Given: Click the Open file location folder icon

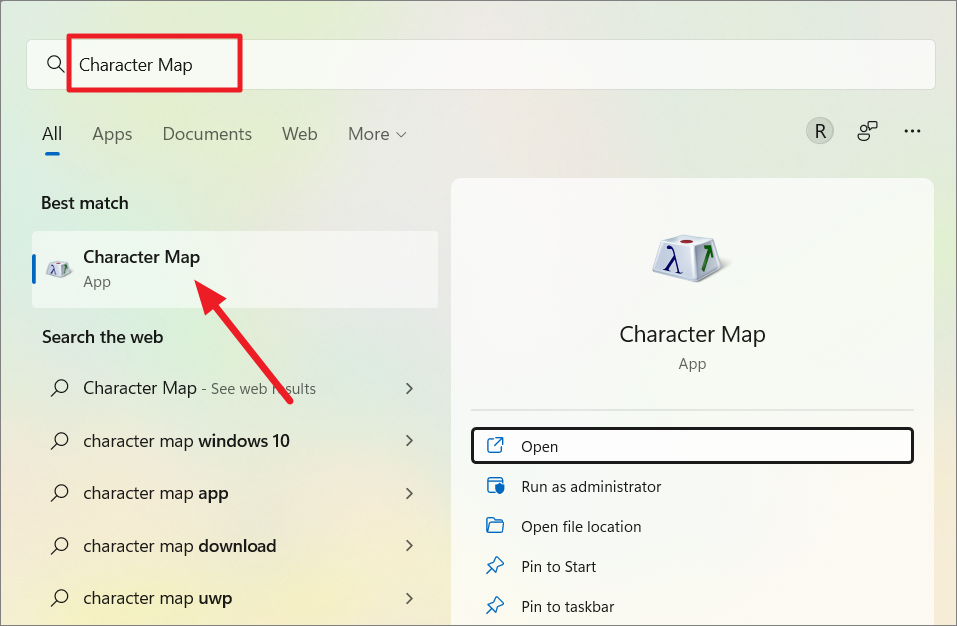Looking at the screenshot, I should click(495, 525).
